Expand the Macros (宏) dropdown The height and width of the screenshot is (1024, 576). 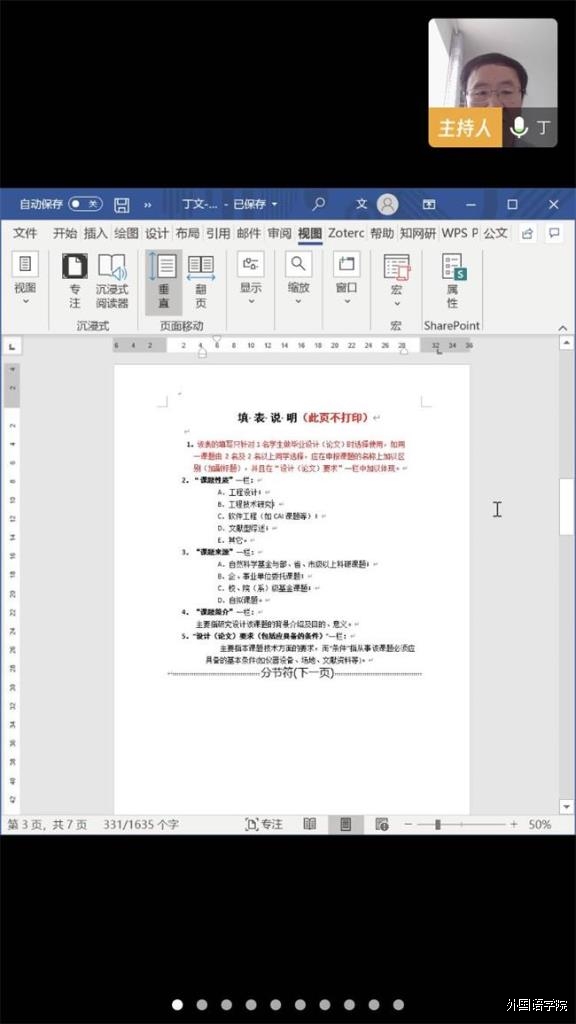tap(396, 281)
